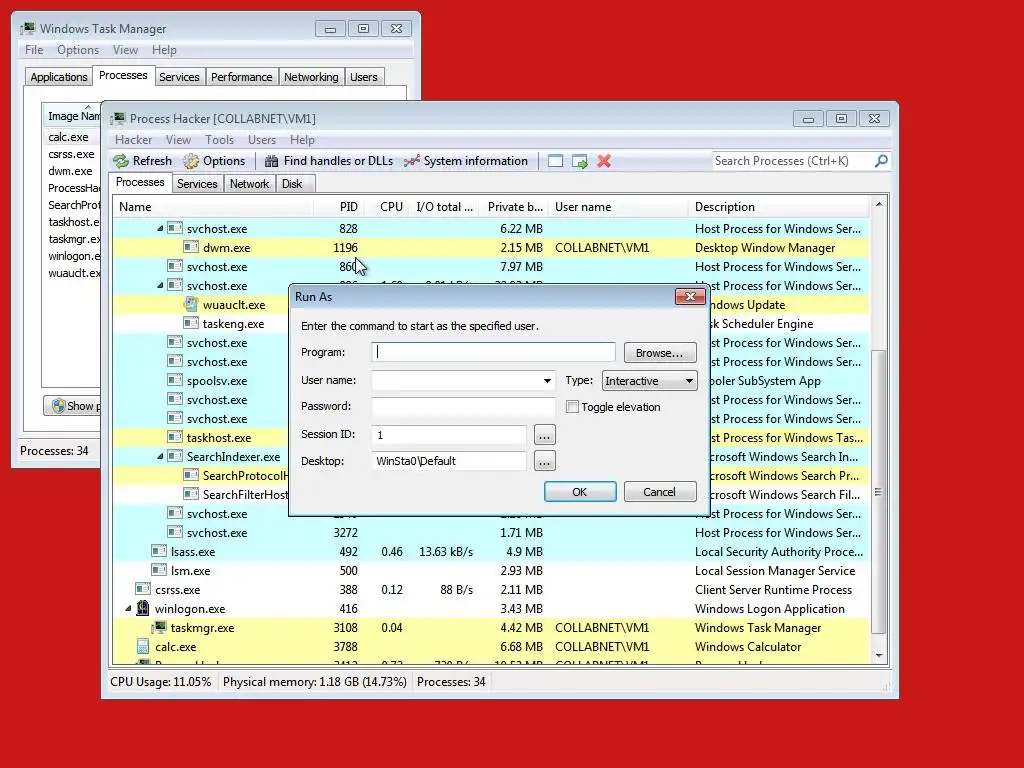Click Task Manager Applications tab
The image size is (1024, 768).
click(x=59, y=77)
